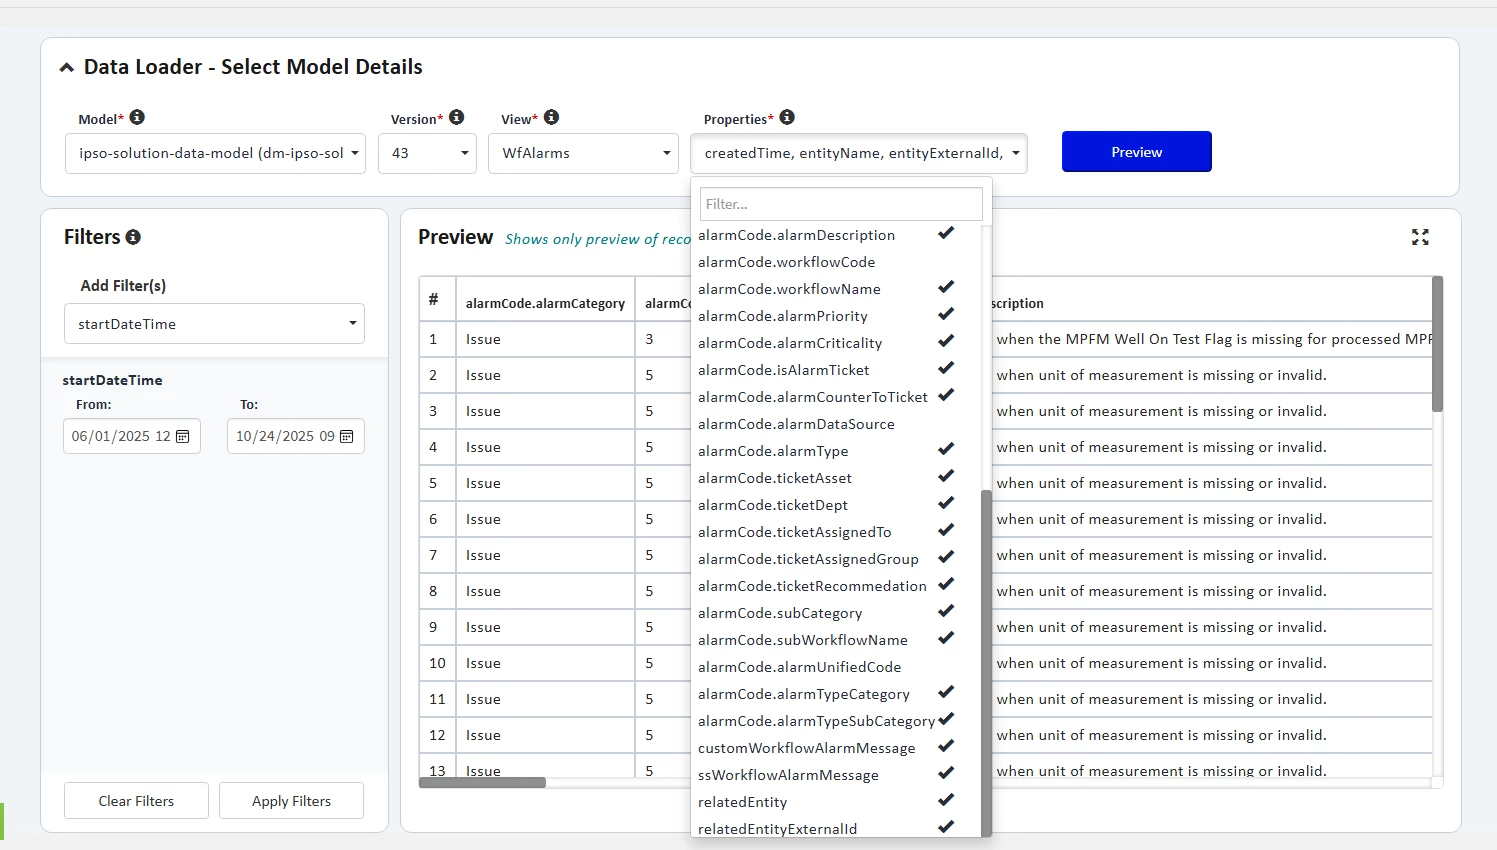
Task: Click the properties Filter text field
Action: click(x=840, y=204)
